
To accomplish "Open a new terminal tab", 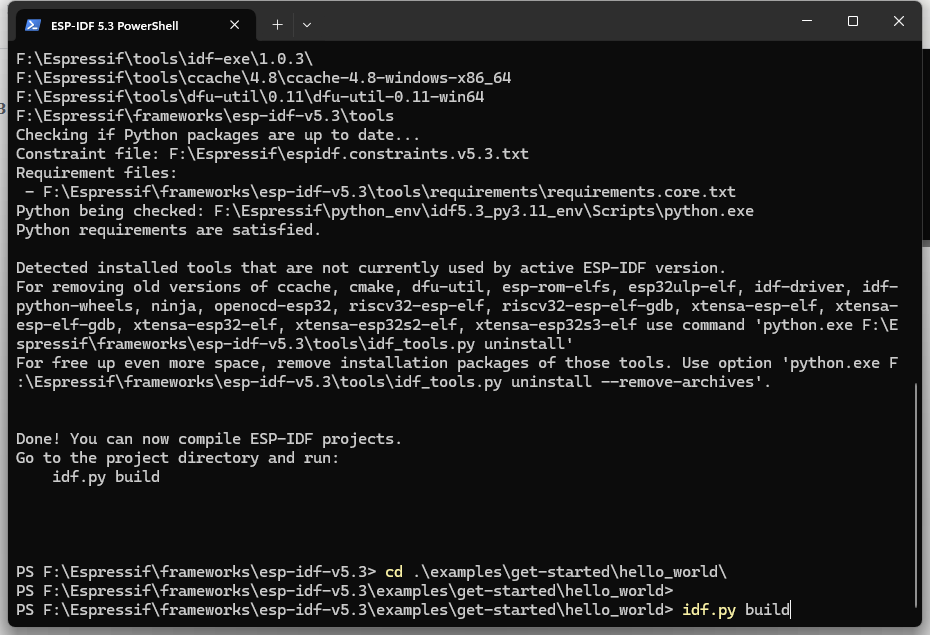I will click(277, 24).
